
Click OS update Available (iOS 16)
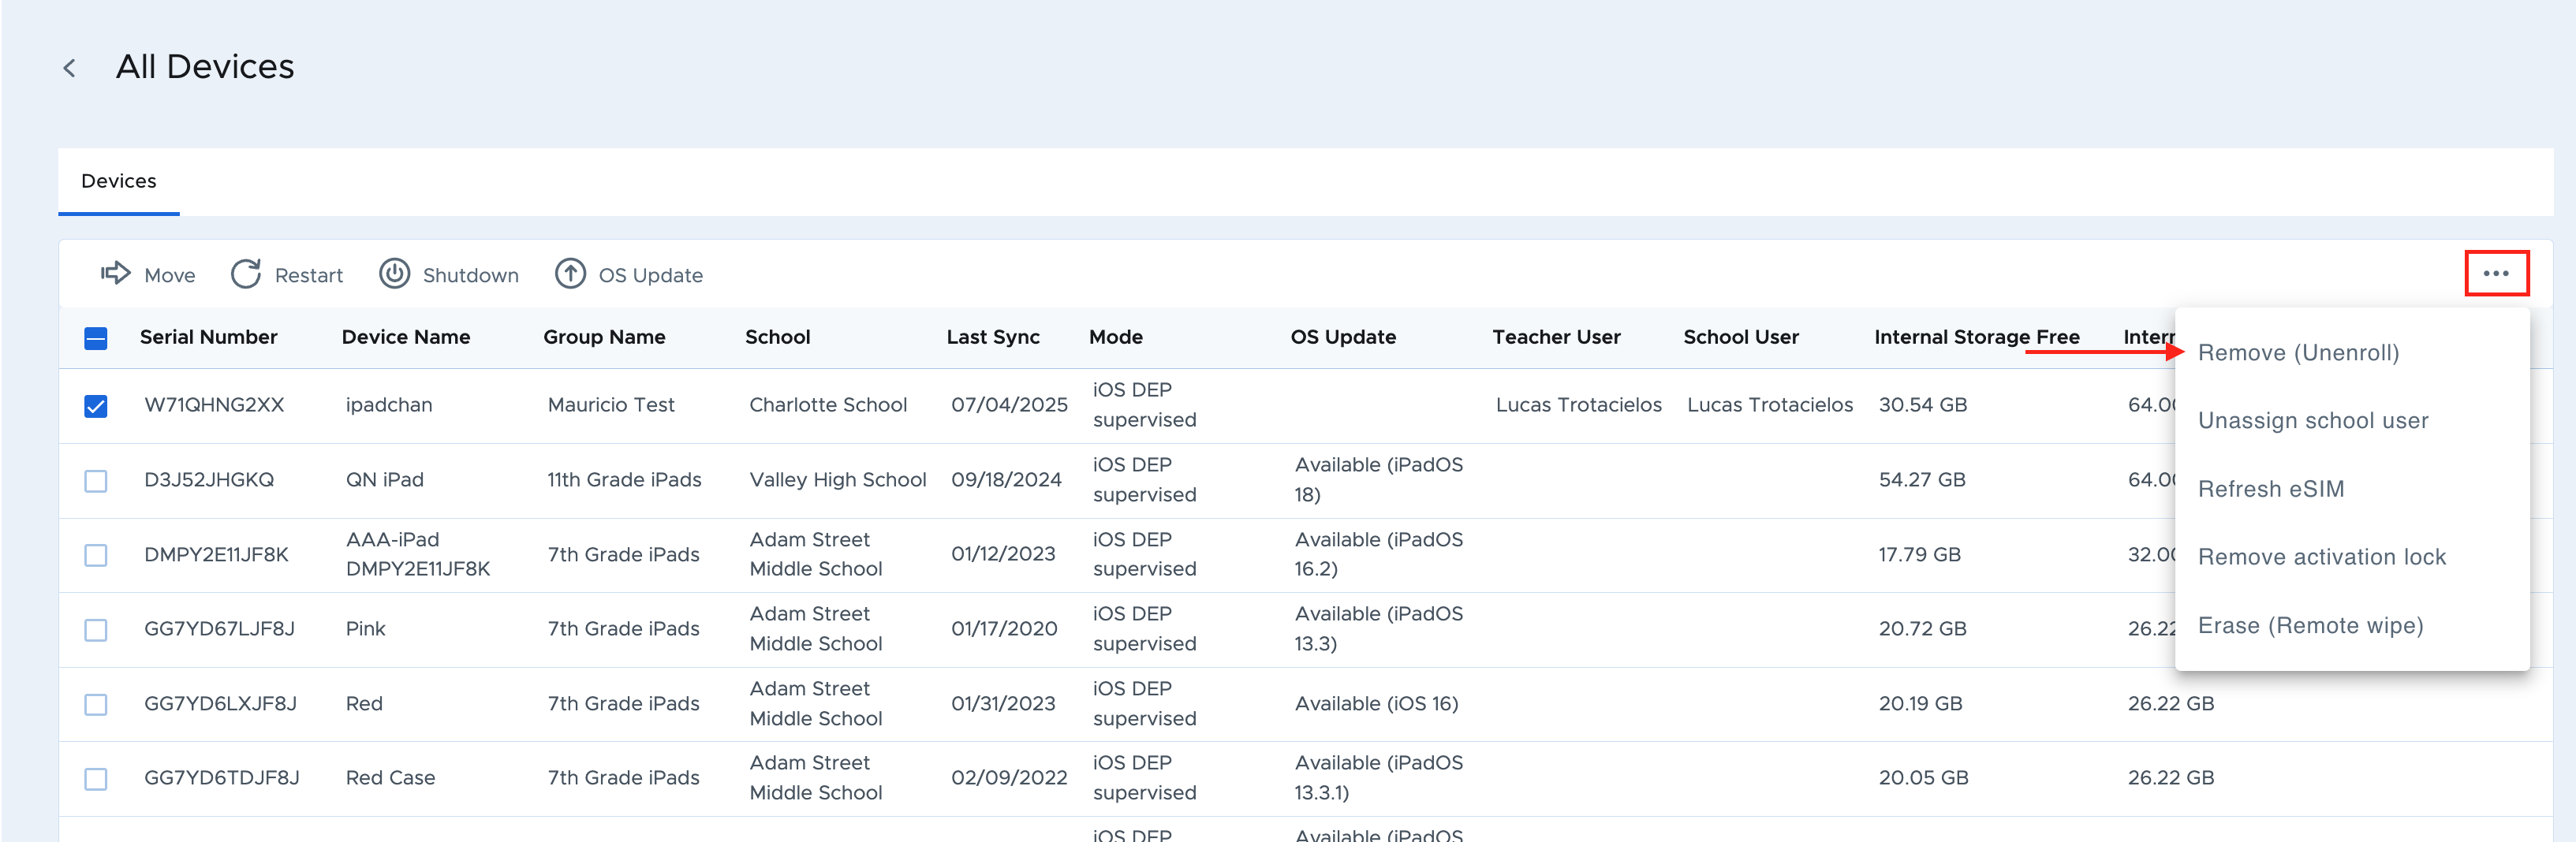tap(1376, 704)
